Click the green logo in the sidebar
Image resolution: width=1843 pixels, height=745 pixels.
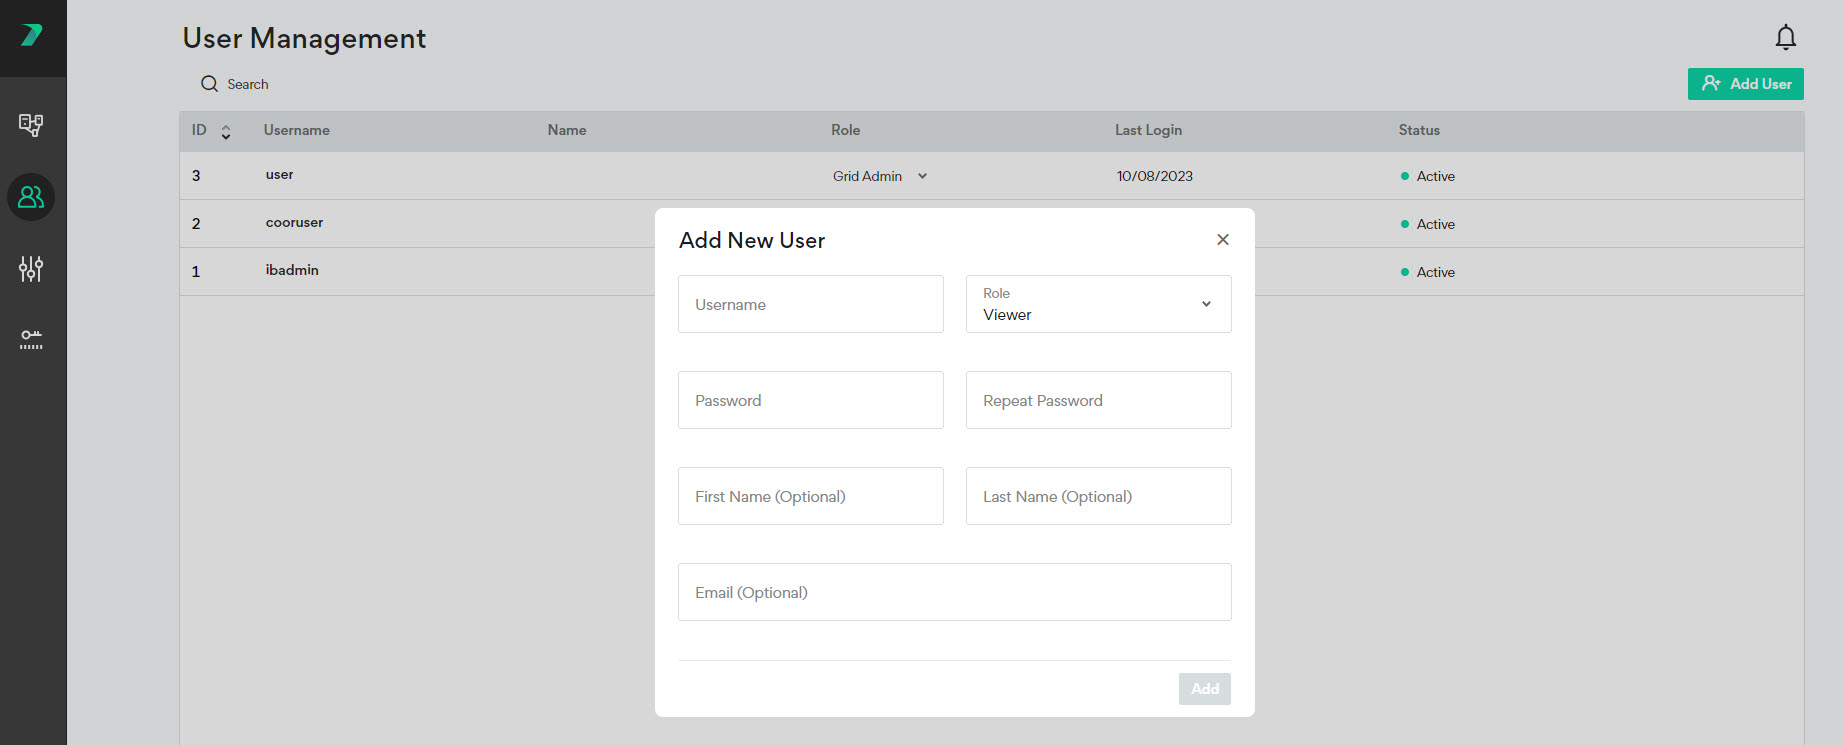click(x=32, y=36)
